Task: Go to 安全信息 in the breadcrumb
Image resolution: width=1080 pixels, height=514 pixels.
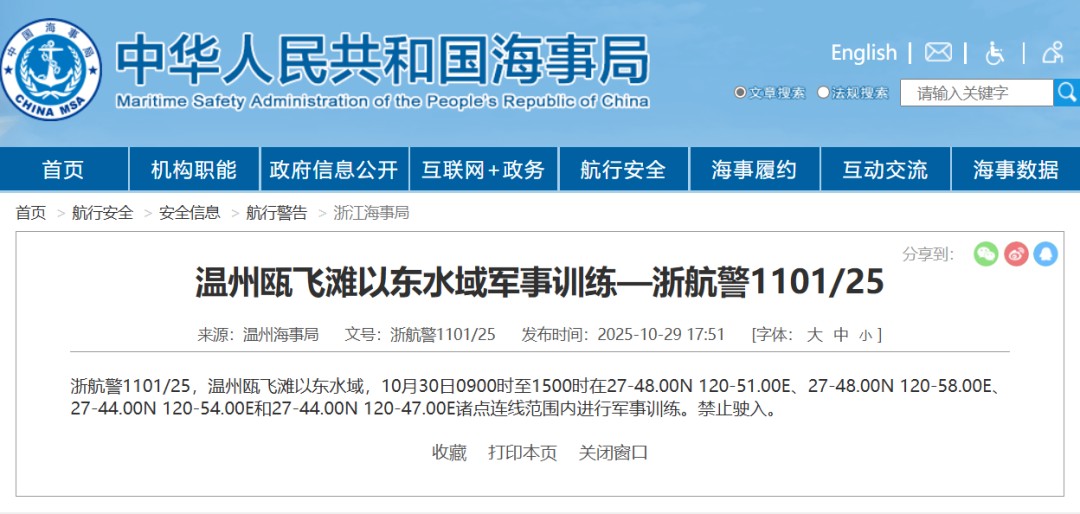Action: (x=190, y=213)
